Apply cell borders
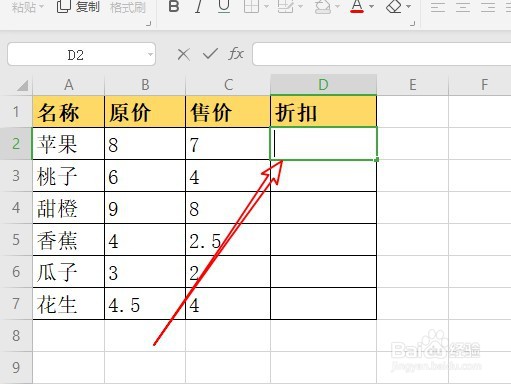 tap(252, 6)
